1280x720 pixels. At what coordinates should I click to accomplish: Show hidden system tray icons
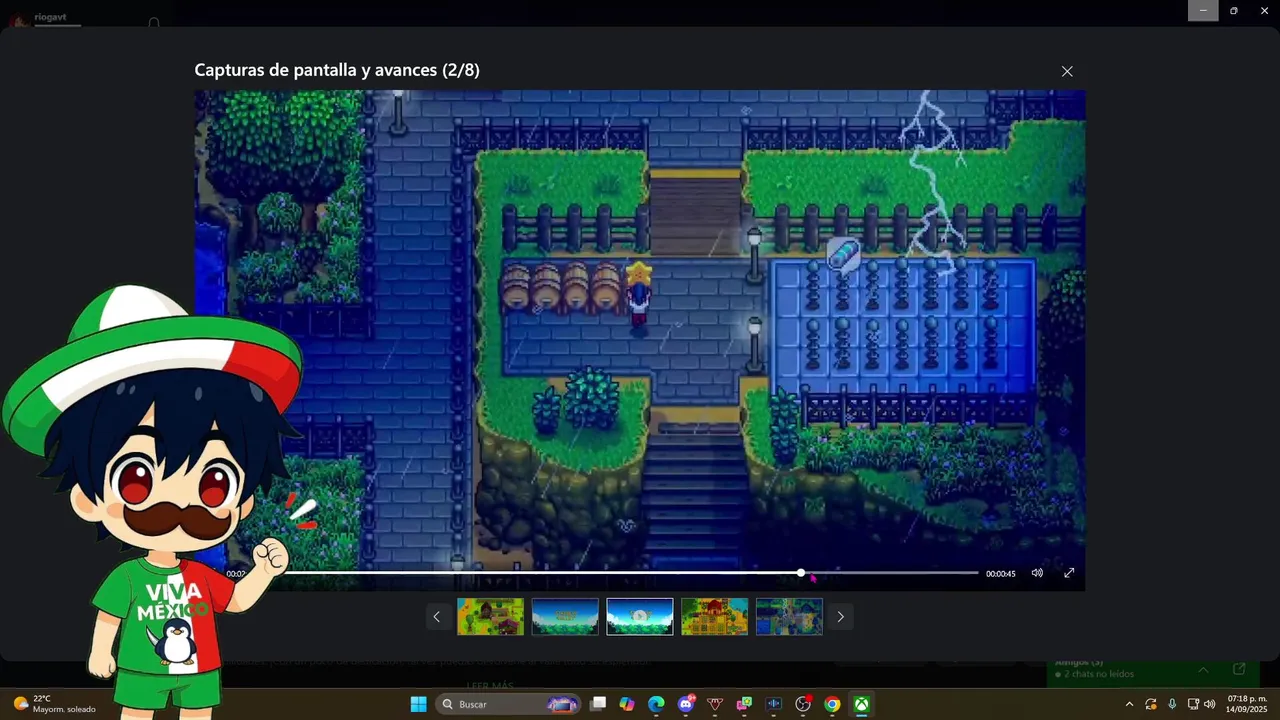(1129, 704)
